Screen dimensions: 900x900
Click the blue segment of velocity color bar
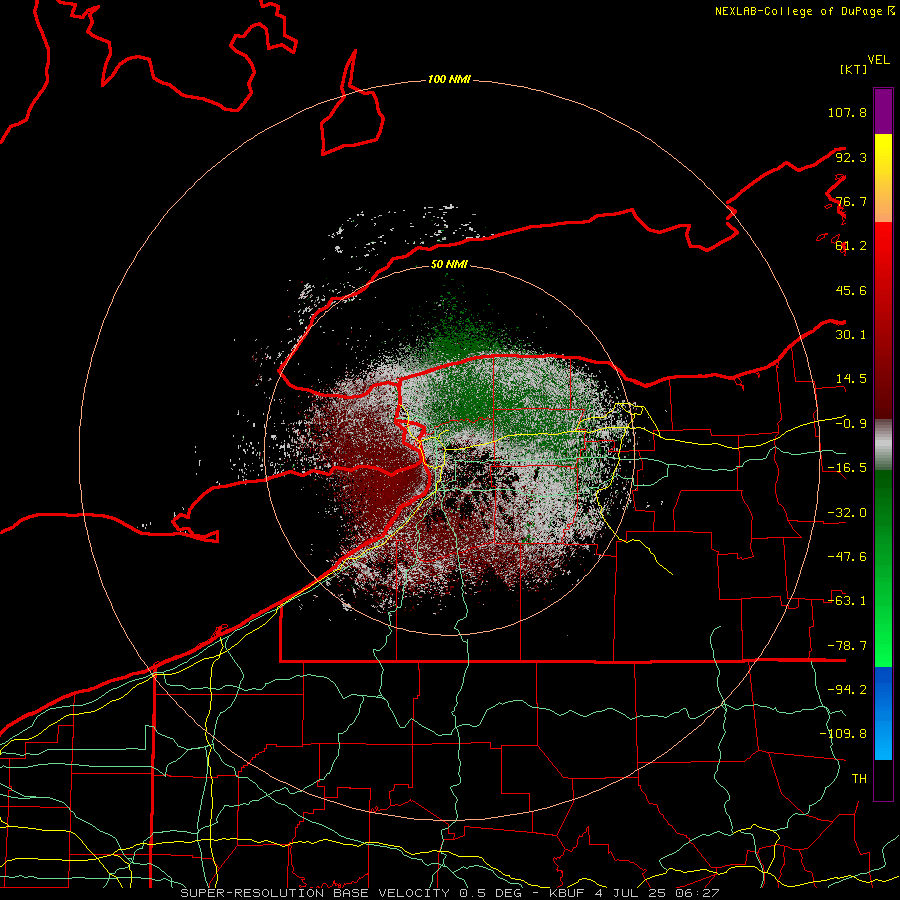click(x=883, y=713)
